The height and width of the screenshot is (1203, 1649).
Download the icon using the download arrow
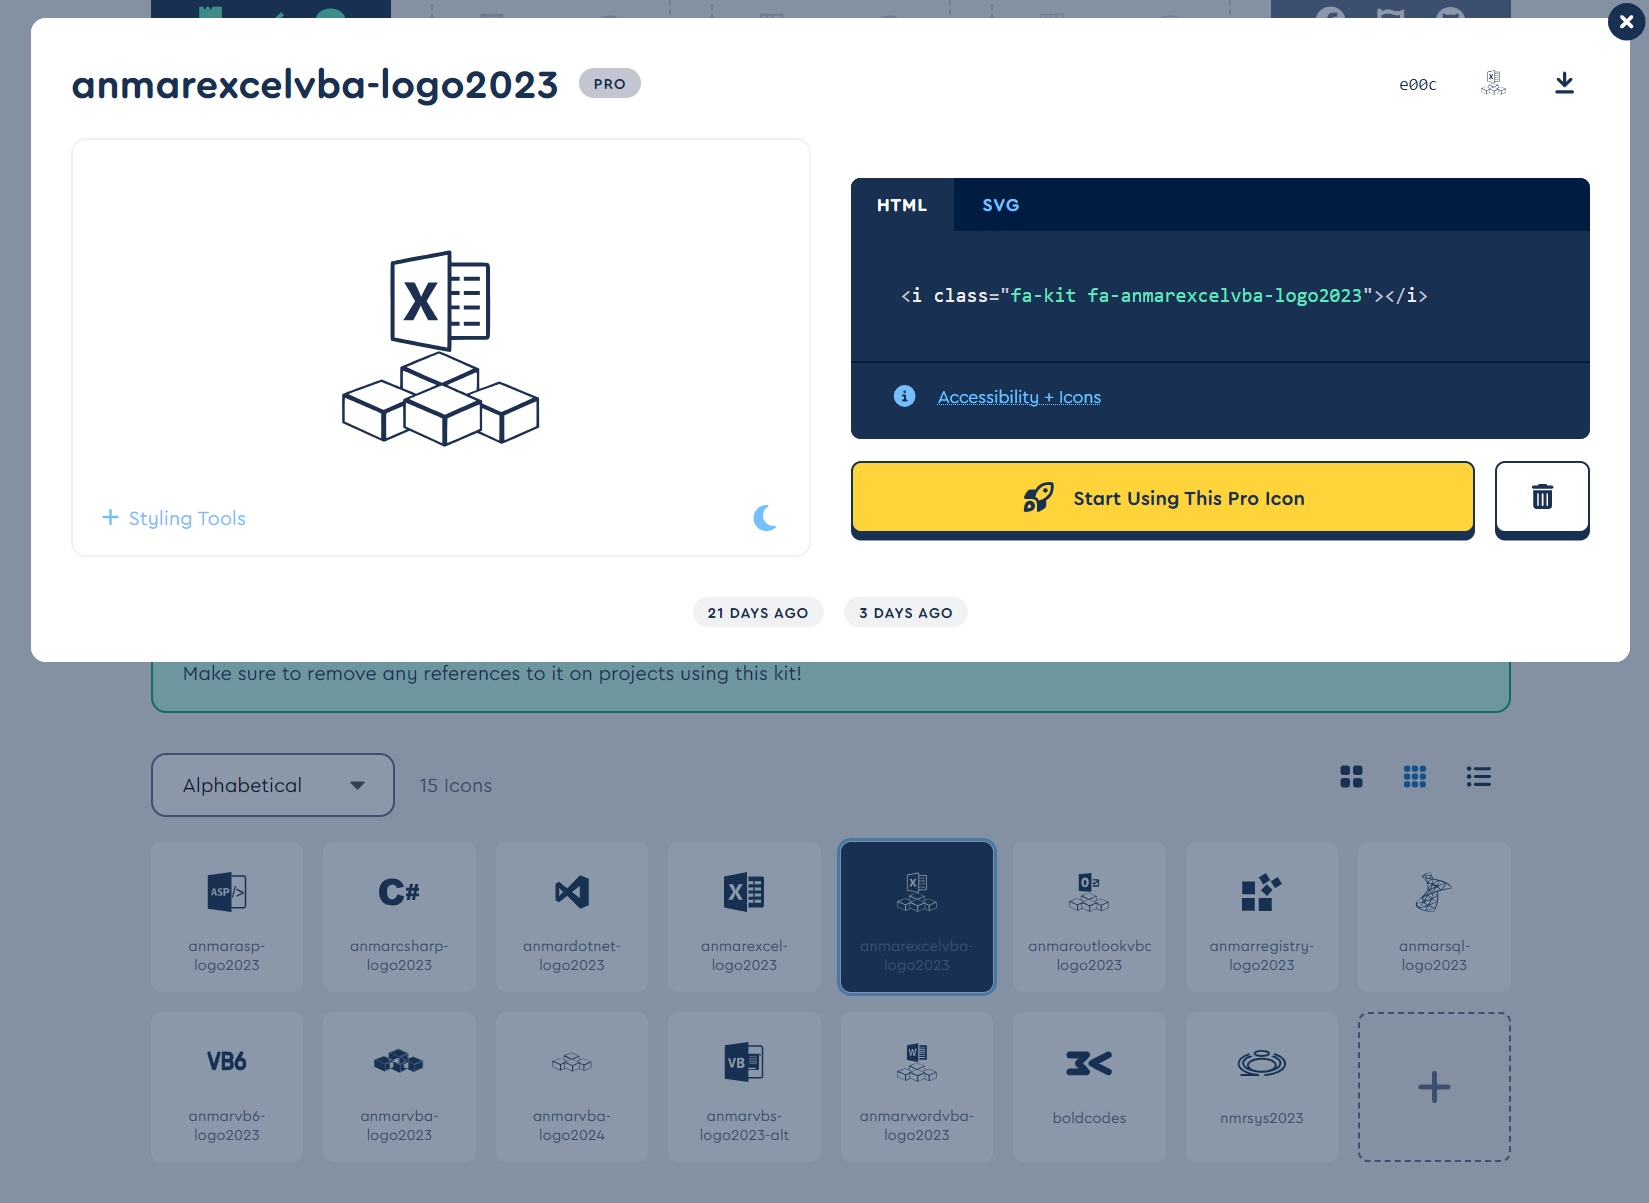click(x=1564, y=84)
